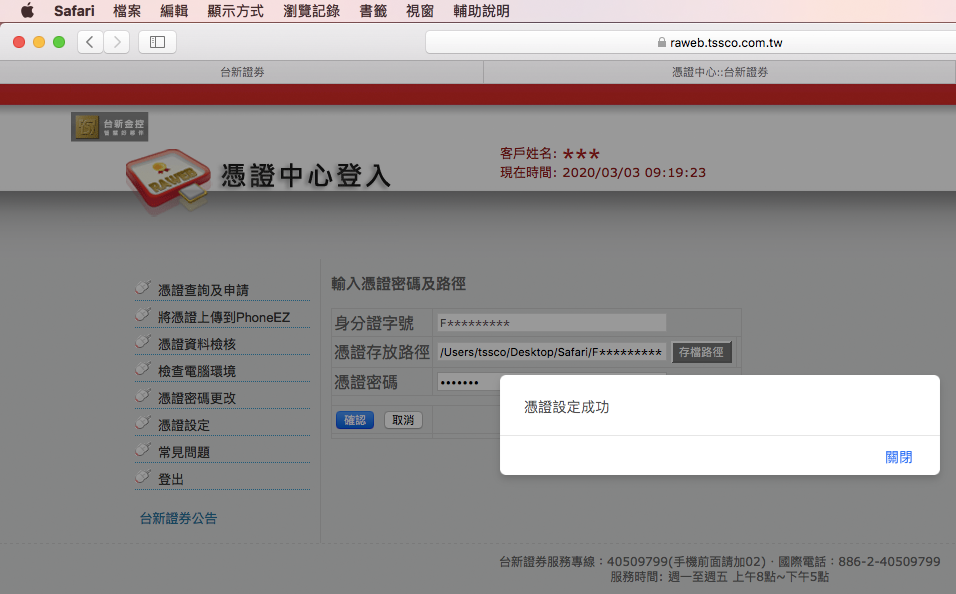The height and width of the screenshot is (594, 956).
Task: Click the 身分證字號 input field
Action: [x=552, y=323]
